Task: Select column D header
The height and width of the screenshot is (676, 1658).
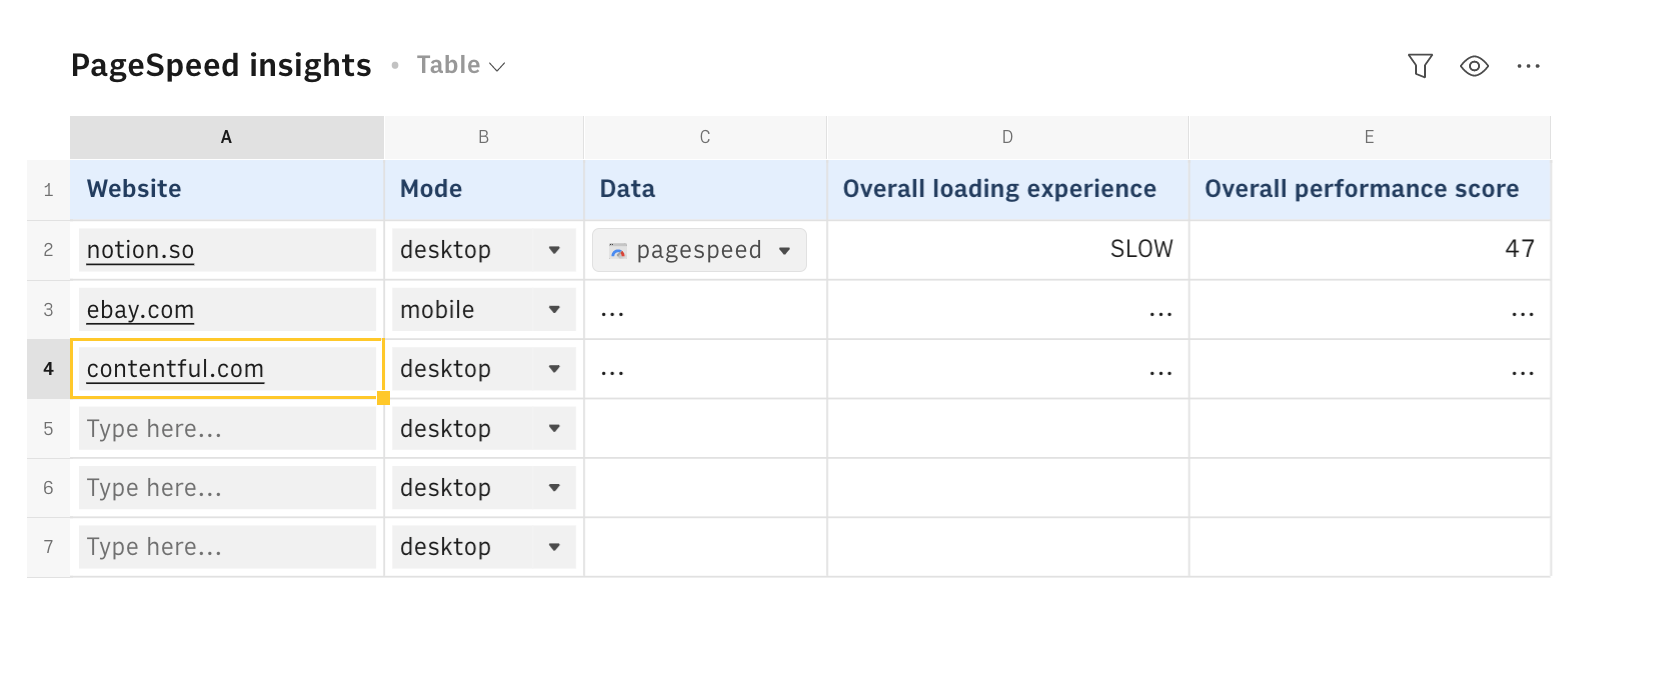Action: coord(1007,137)
